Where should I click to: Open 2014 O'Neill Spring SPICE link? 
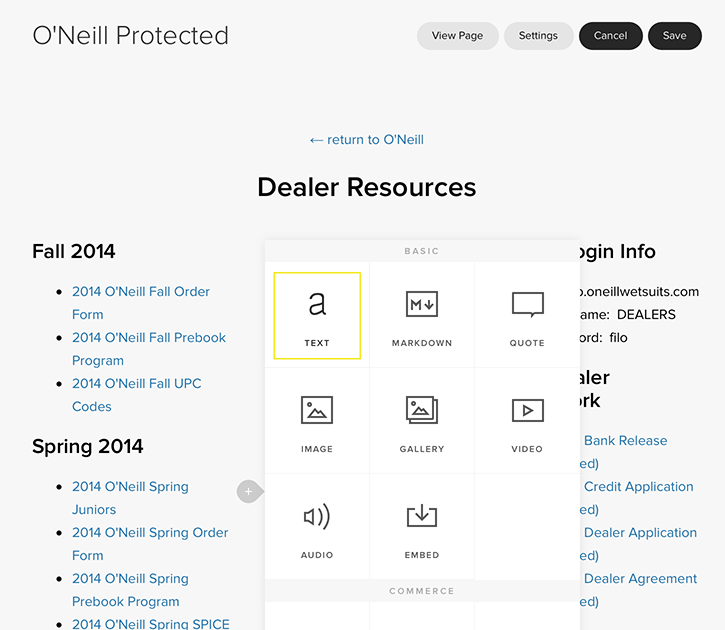point(150,624)
